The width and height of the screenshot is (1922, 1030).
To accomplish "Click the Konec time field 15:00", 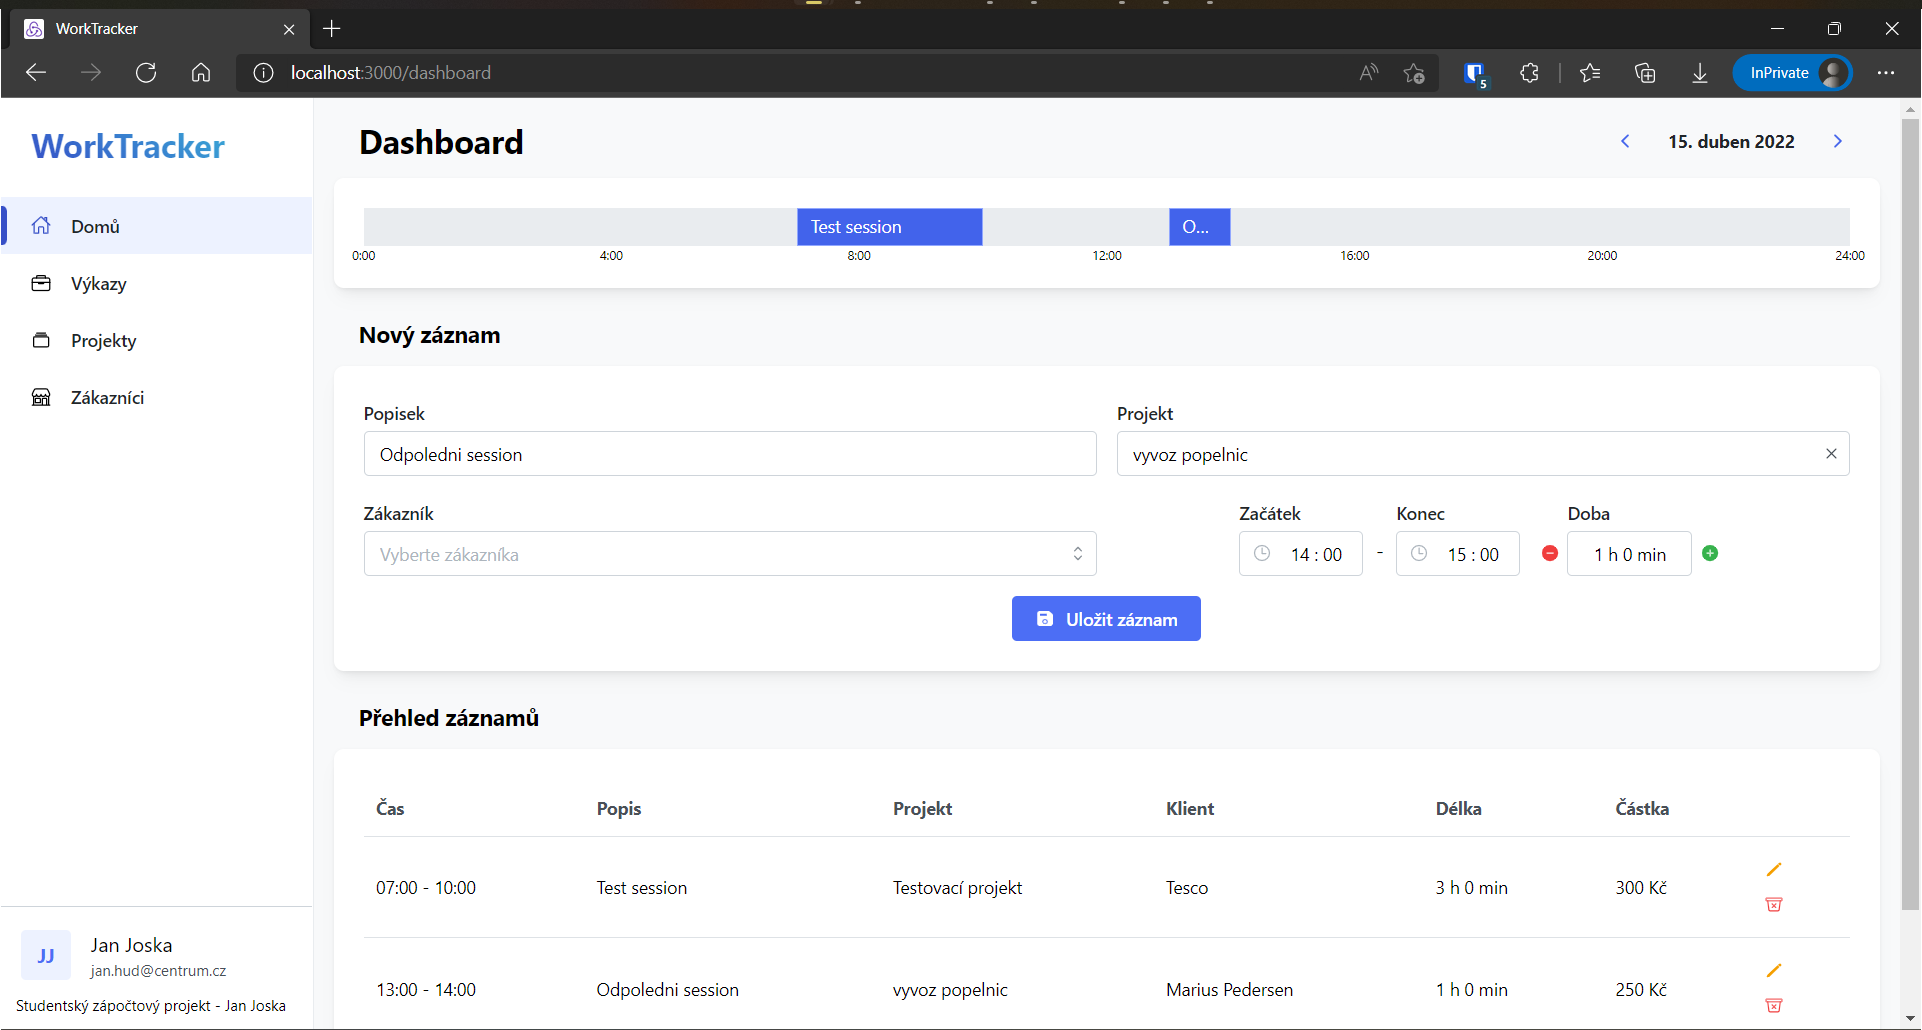I will (x=1457, y=554).
